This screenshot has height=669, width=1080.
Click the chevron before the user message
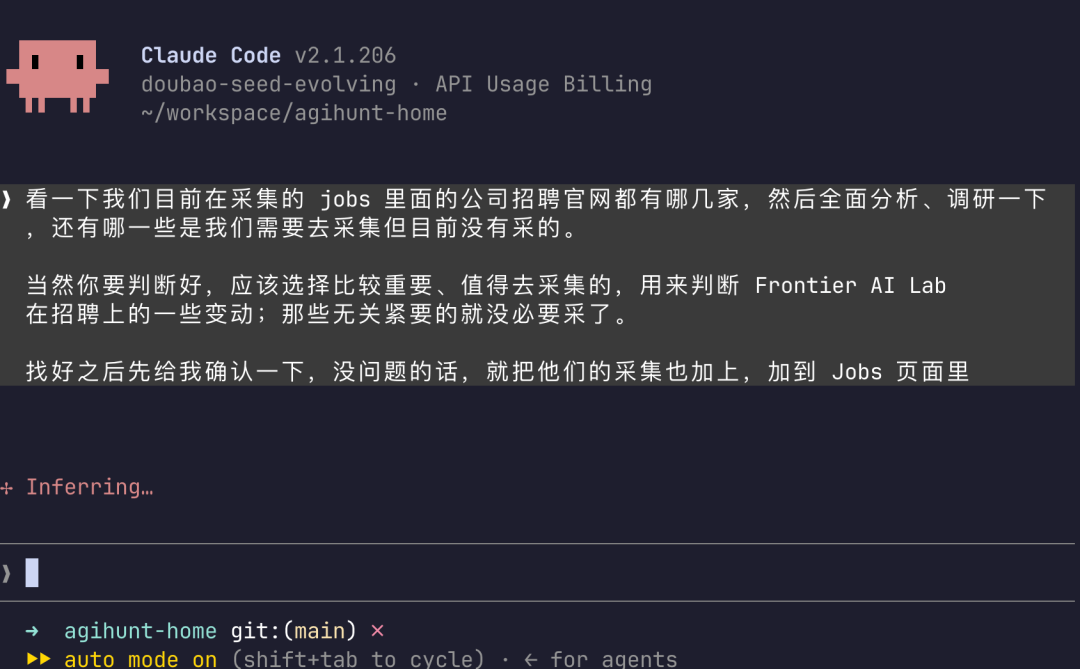click(x=7, y=200)
